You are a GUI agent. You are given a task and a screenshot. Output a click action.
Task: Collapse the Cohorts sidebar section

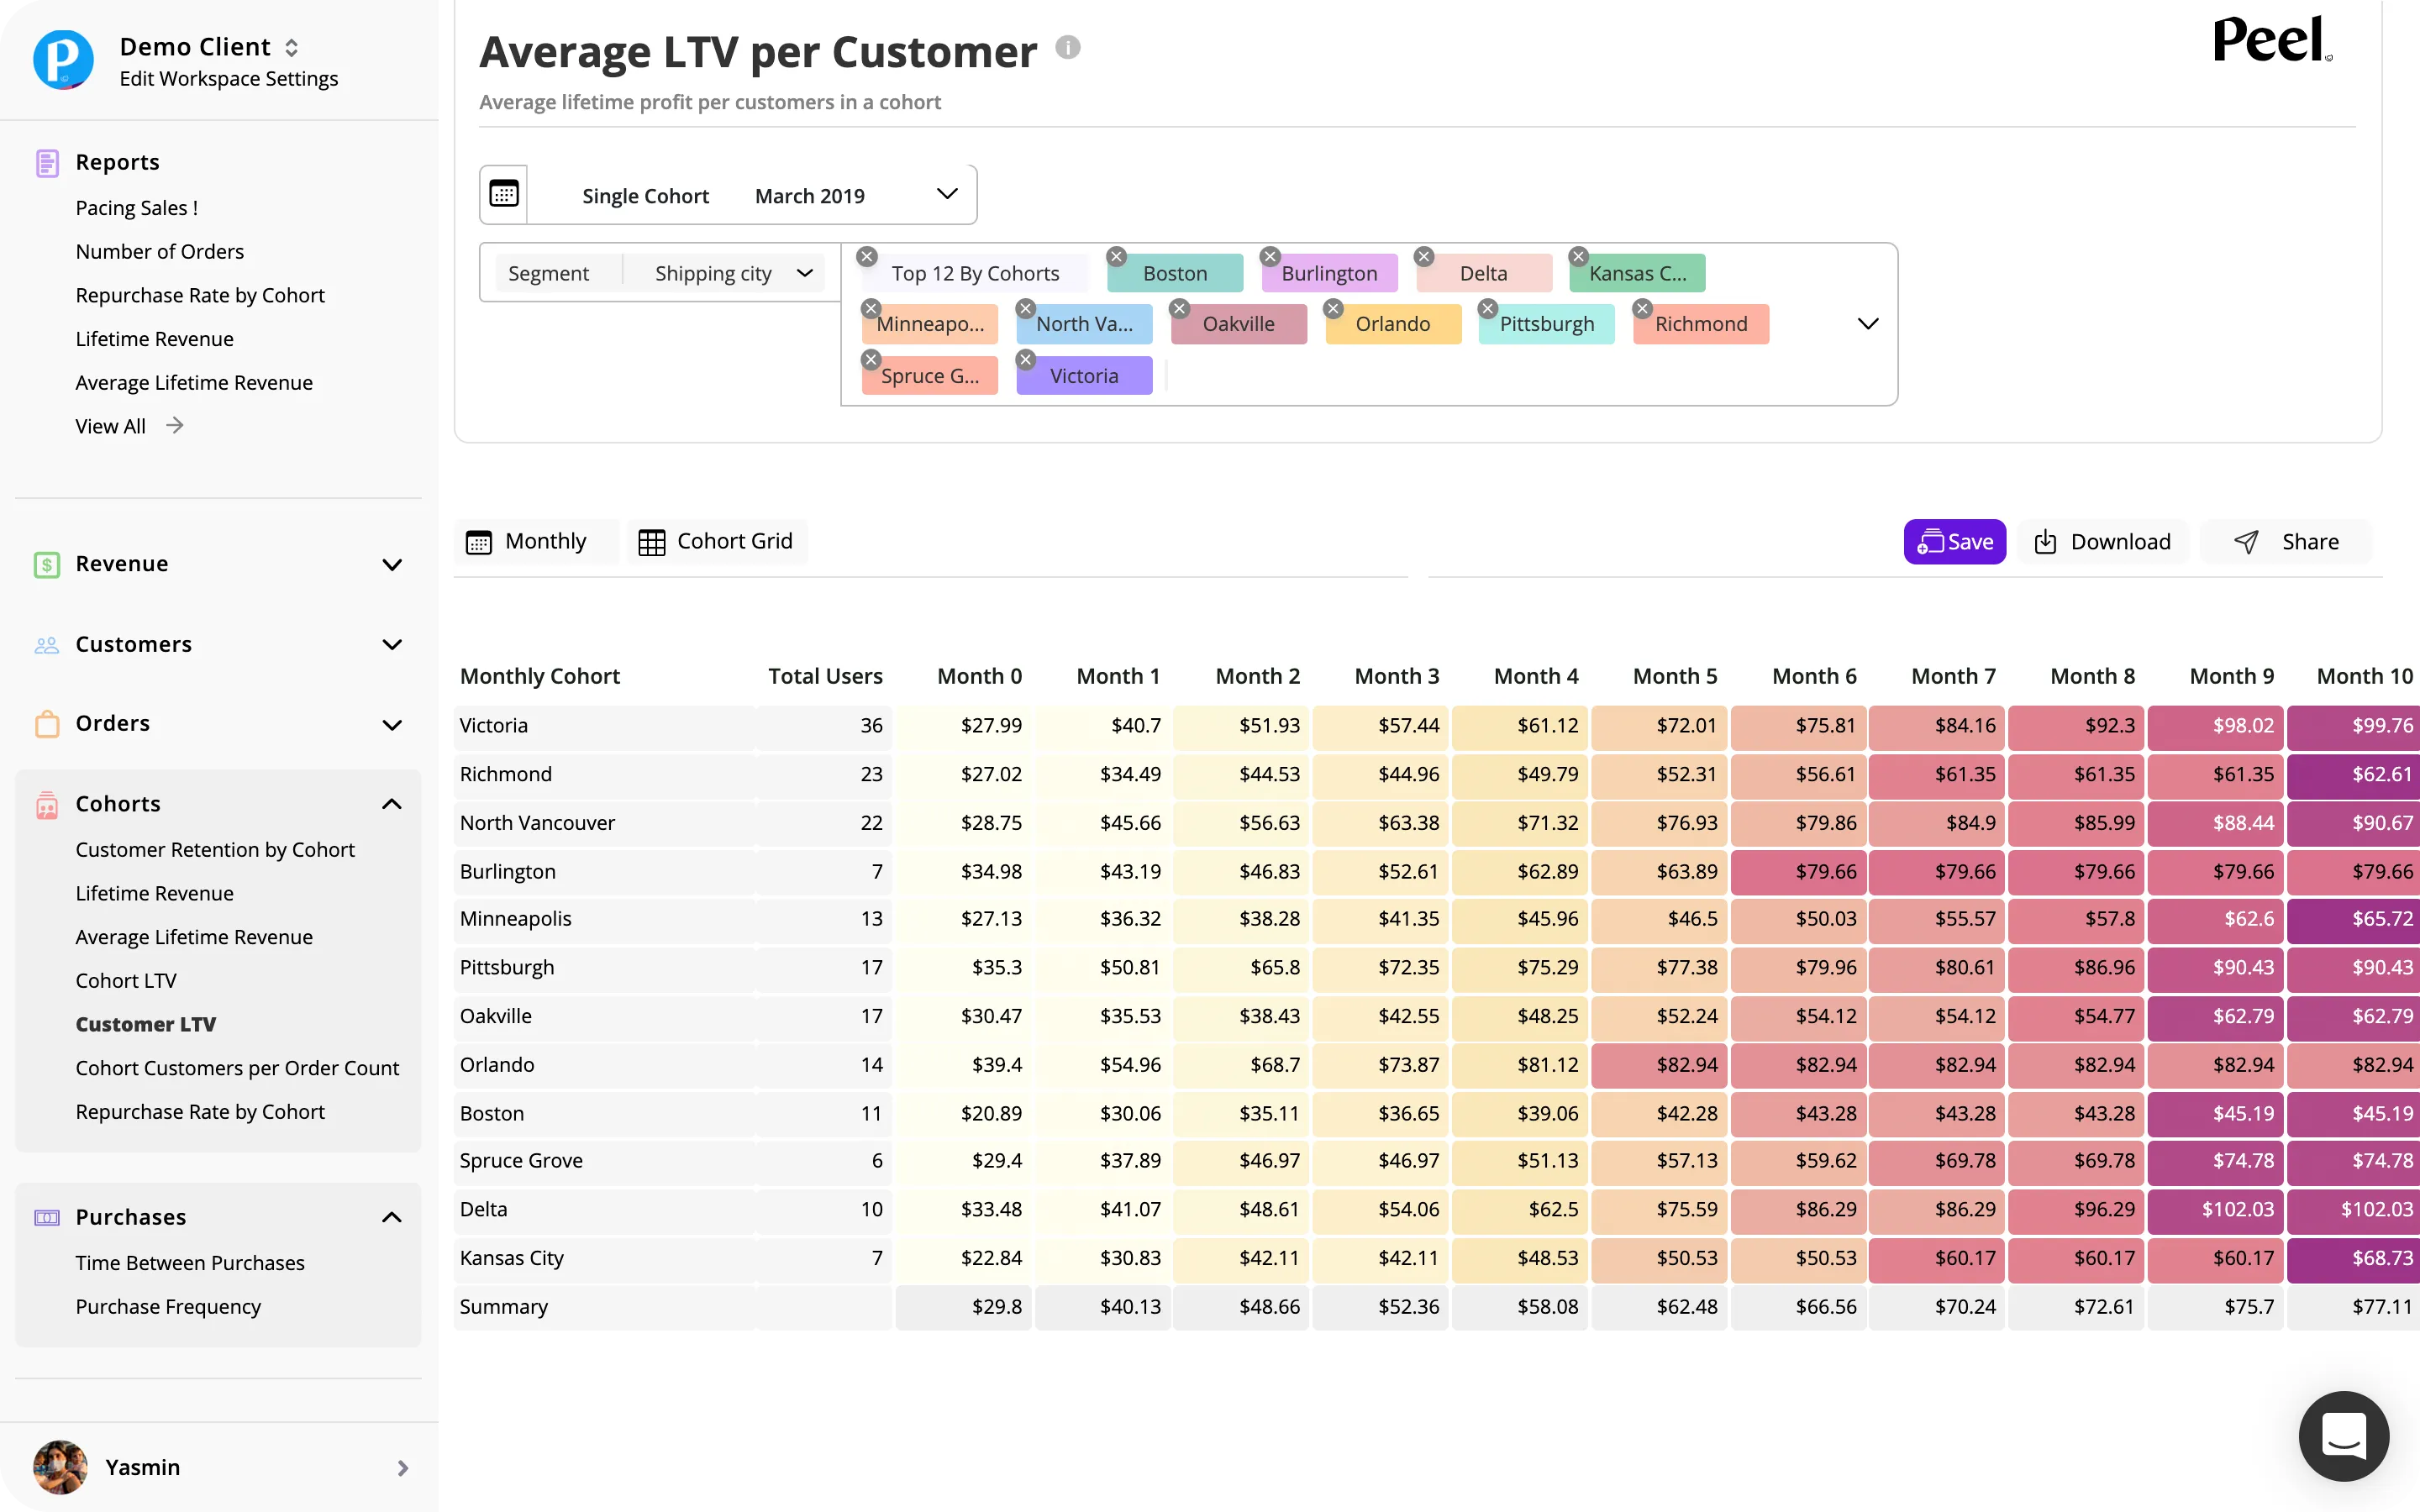[392, 804]
